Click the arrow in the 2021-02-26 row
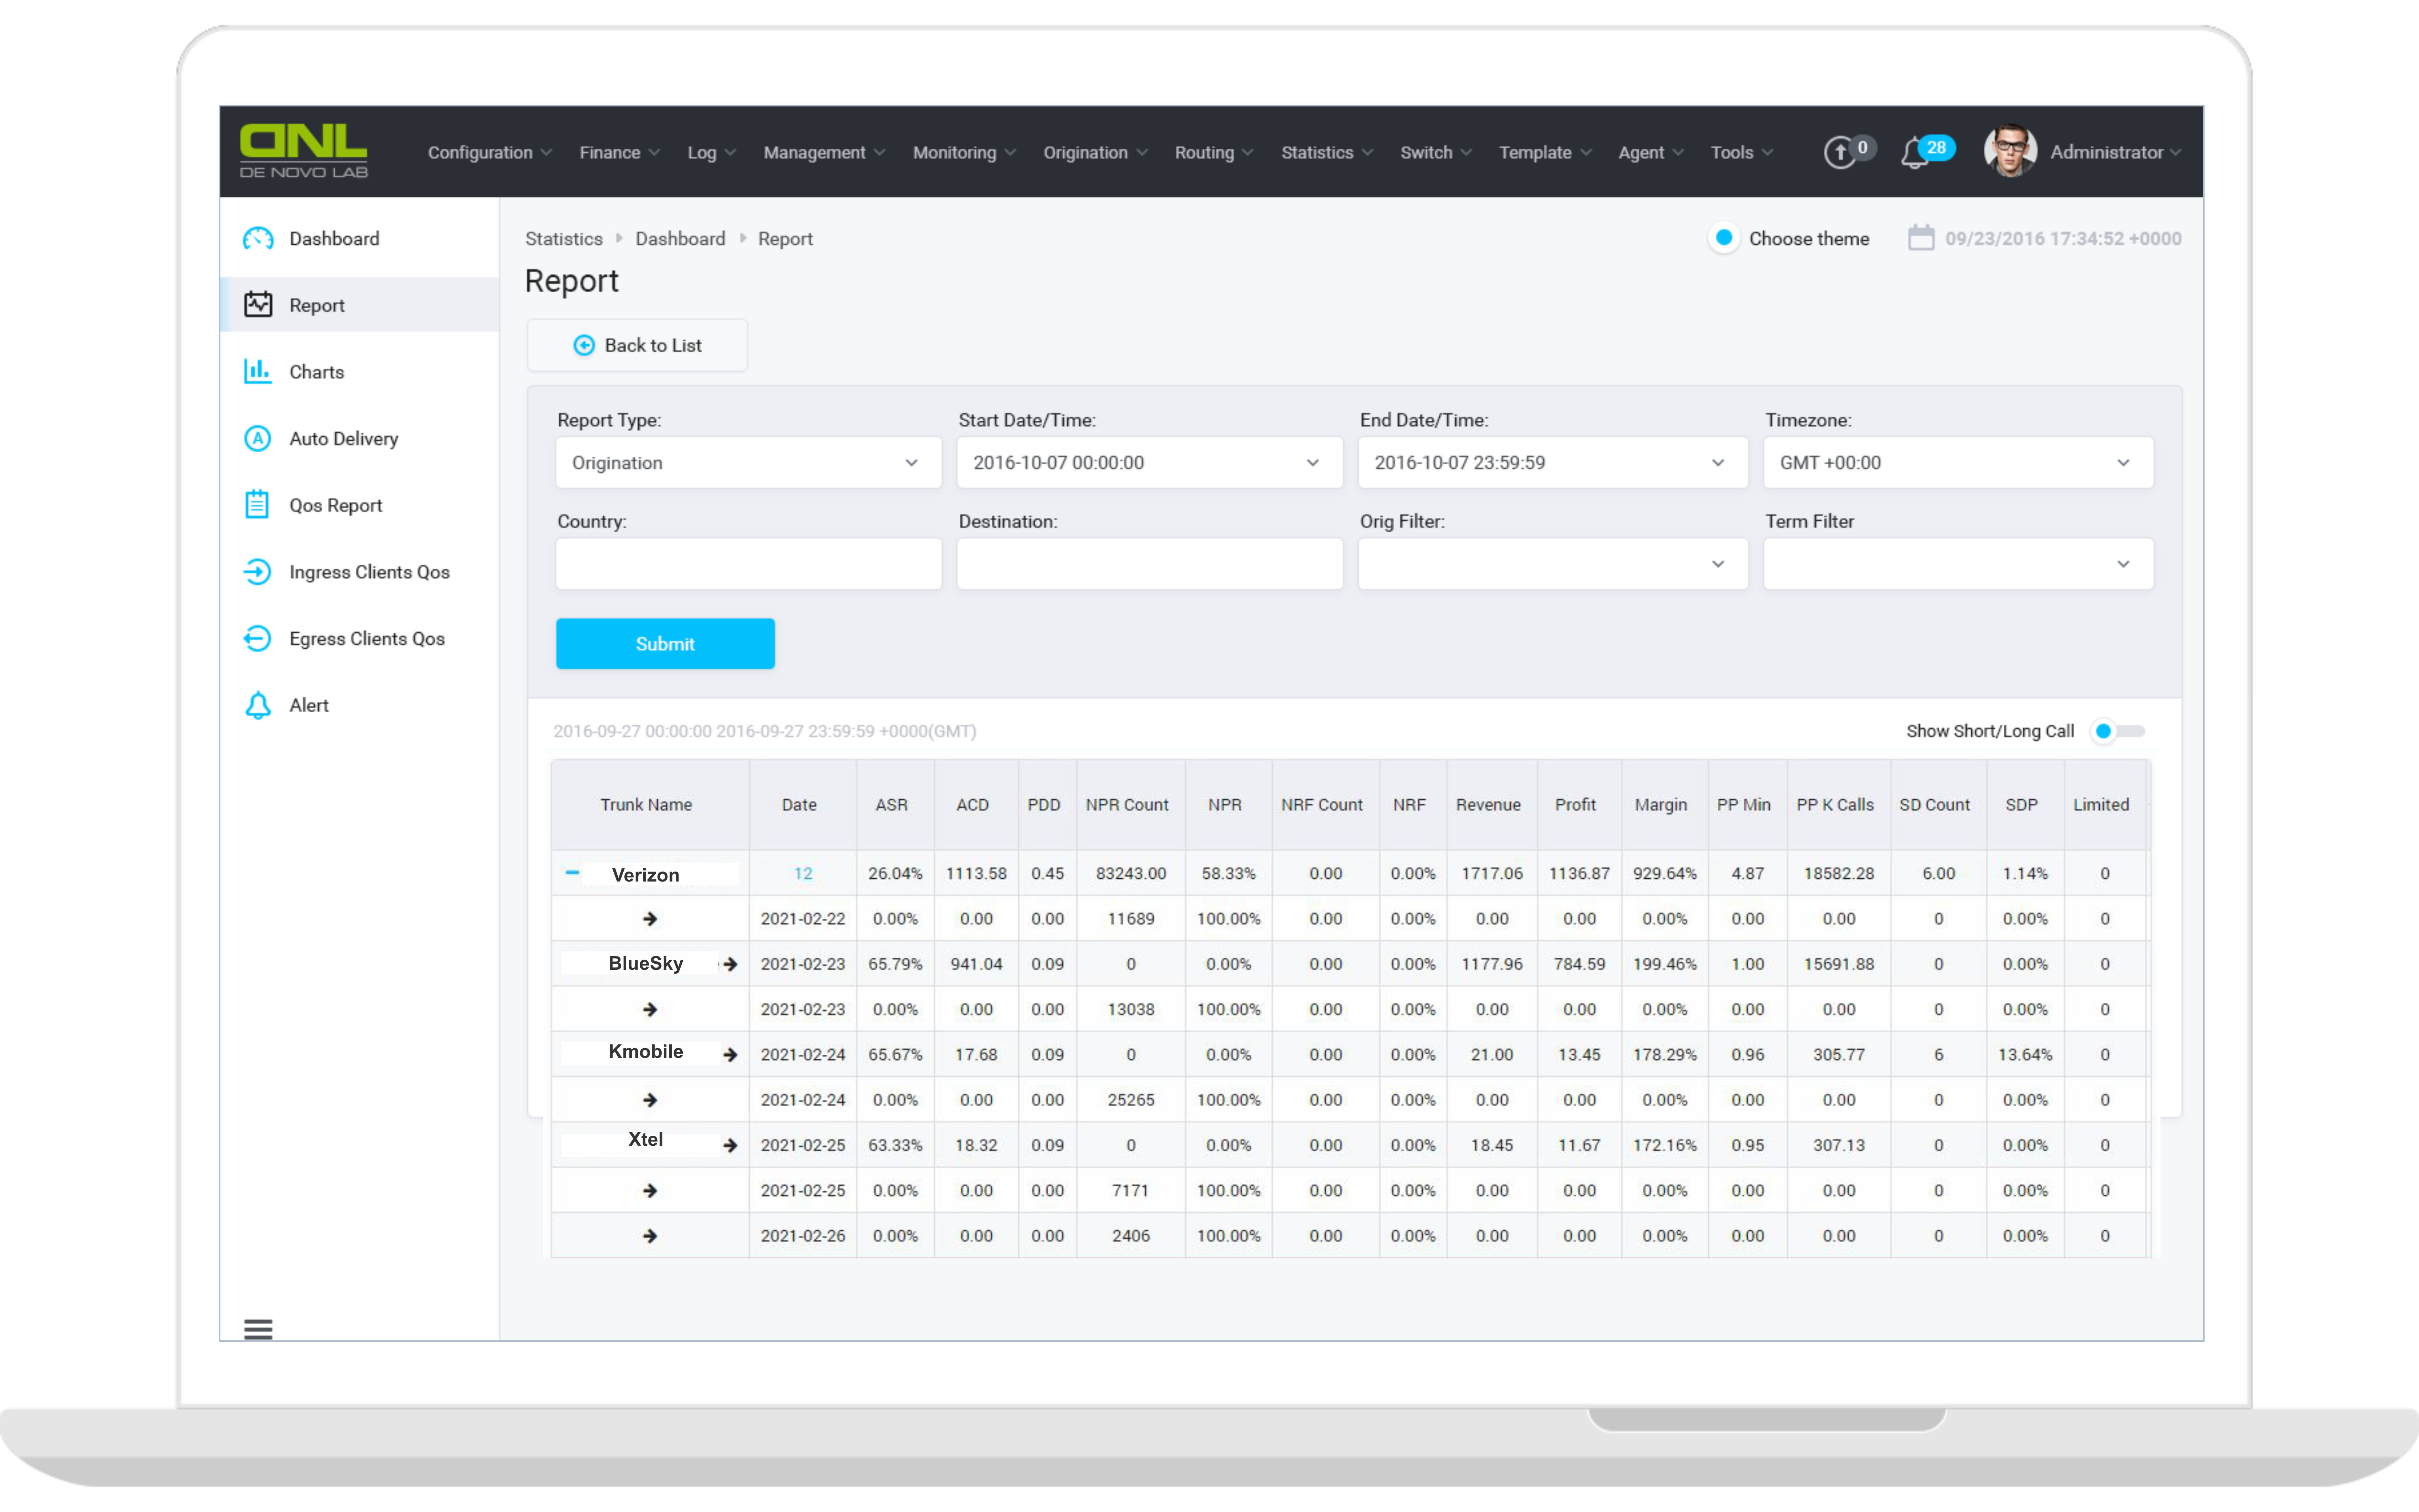The image size is (2419, 1512). point(650,1236)
